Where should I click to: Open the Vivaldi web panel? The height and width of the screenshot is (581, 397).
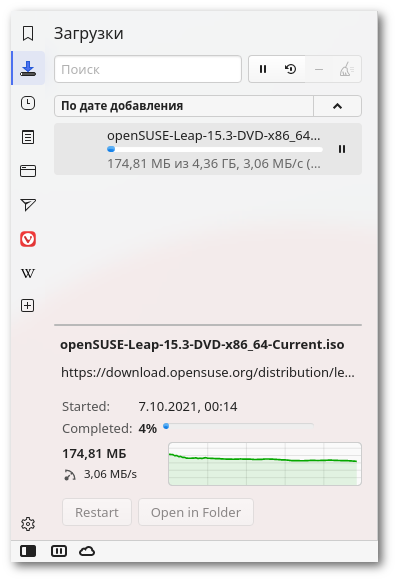click(28, 239)
